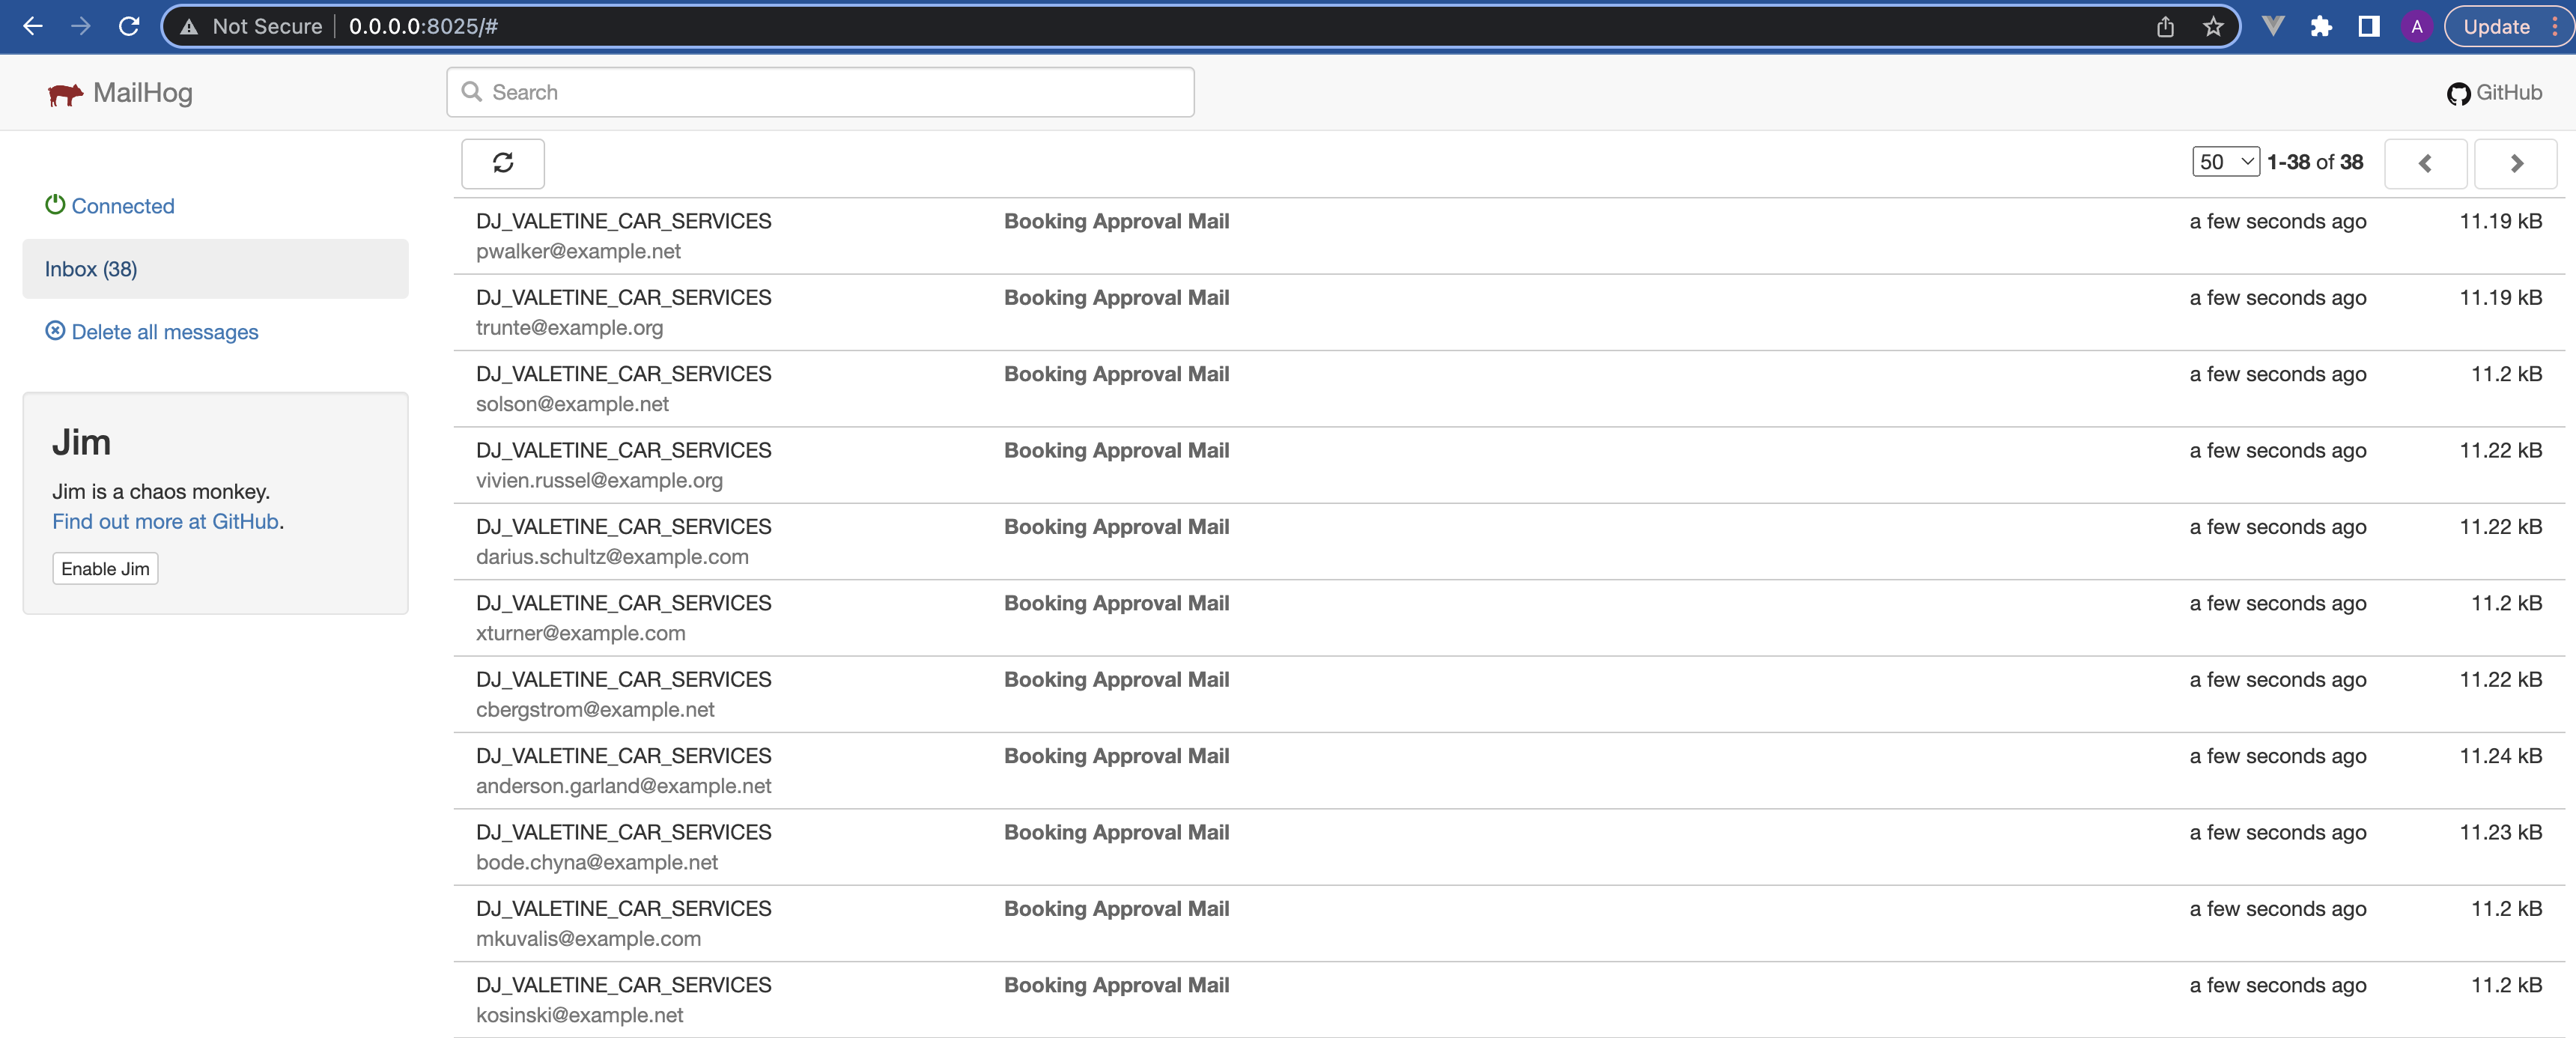Screen dimensions: 2576x1038
Task: Bookmark the page using the star icon
Action: (2213, 26)
